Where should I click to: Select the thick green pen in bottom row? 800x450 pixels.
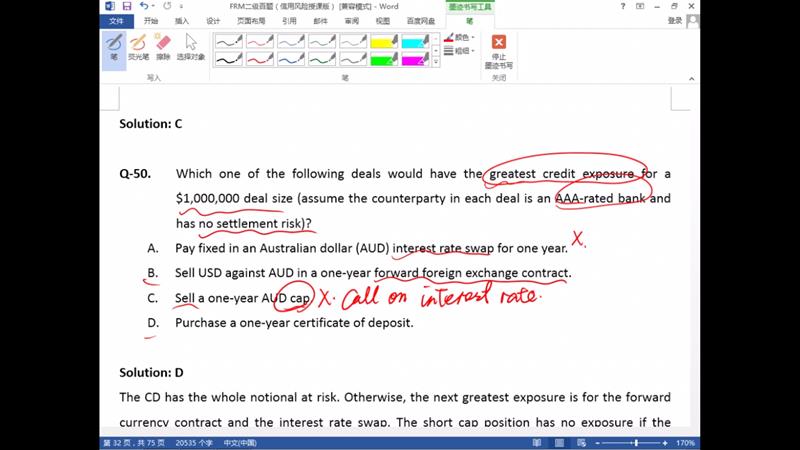[322, 59]
